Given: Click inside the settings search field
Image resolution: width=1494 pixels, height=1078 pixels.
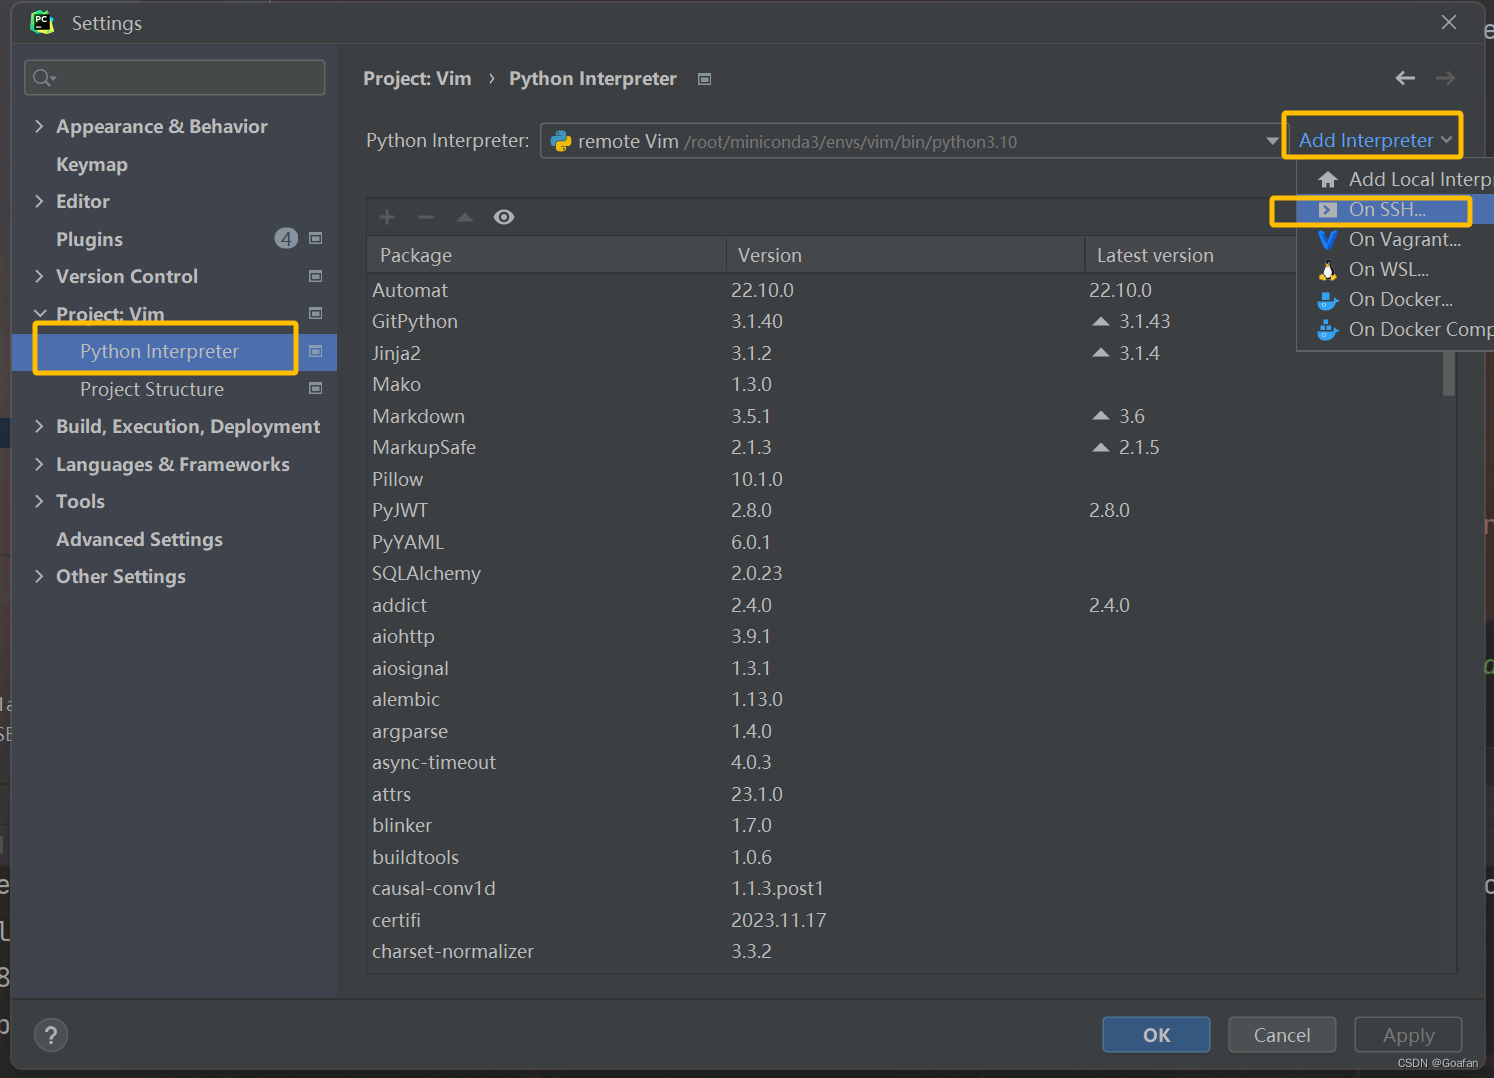Looking at the screenshot, I should [175, 77].
